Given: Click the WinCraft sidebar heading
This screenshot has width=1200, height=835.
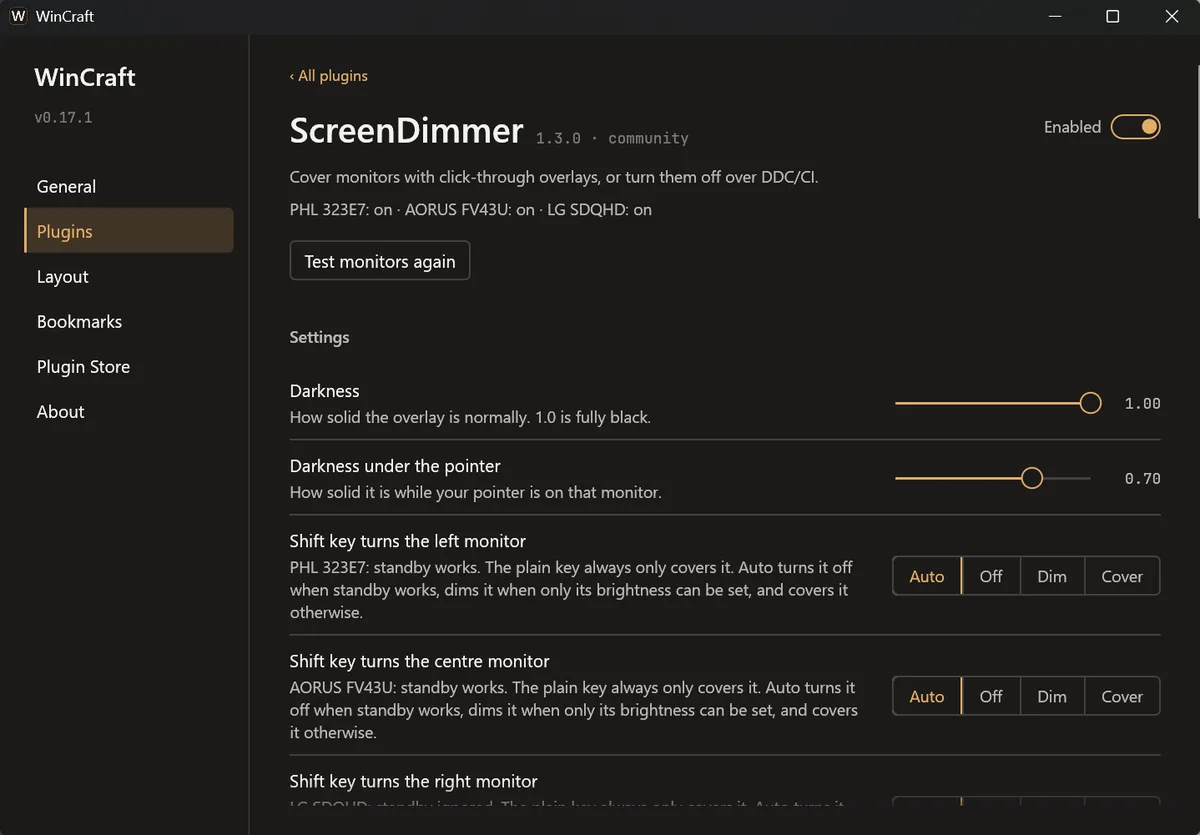Looking at the screenshot, I should coord(85,77).
